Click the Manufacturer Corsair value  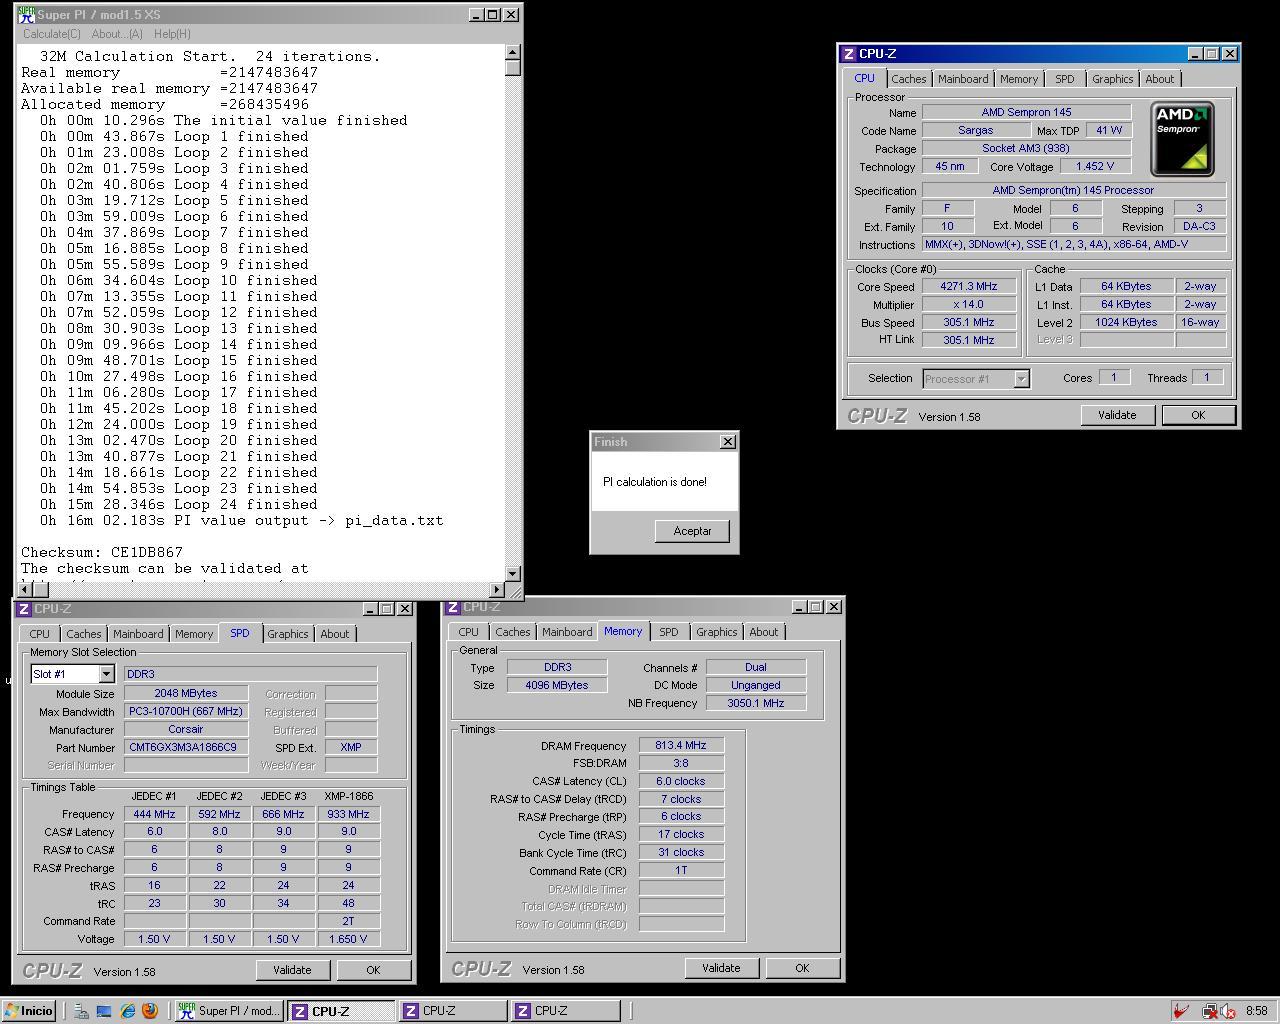click(186, 730)
